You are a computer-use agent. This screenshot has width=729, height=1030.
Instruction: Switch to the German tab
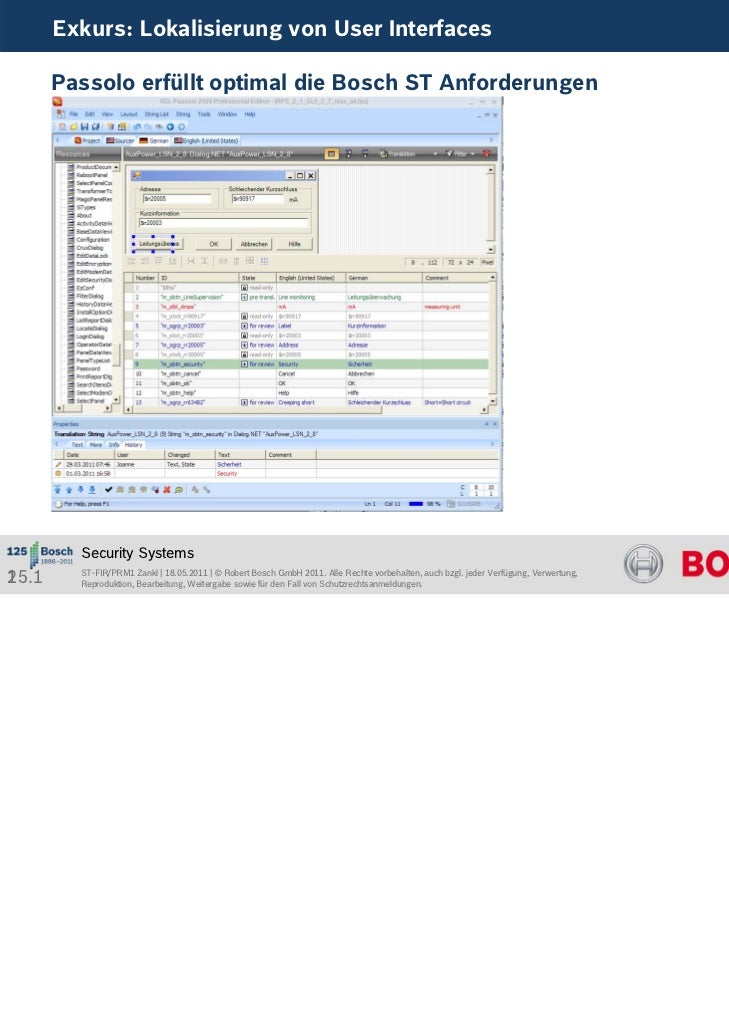(154, 141)
